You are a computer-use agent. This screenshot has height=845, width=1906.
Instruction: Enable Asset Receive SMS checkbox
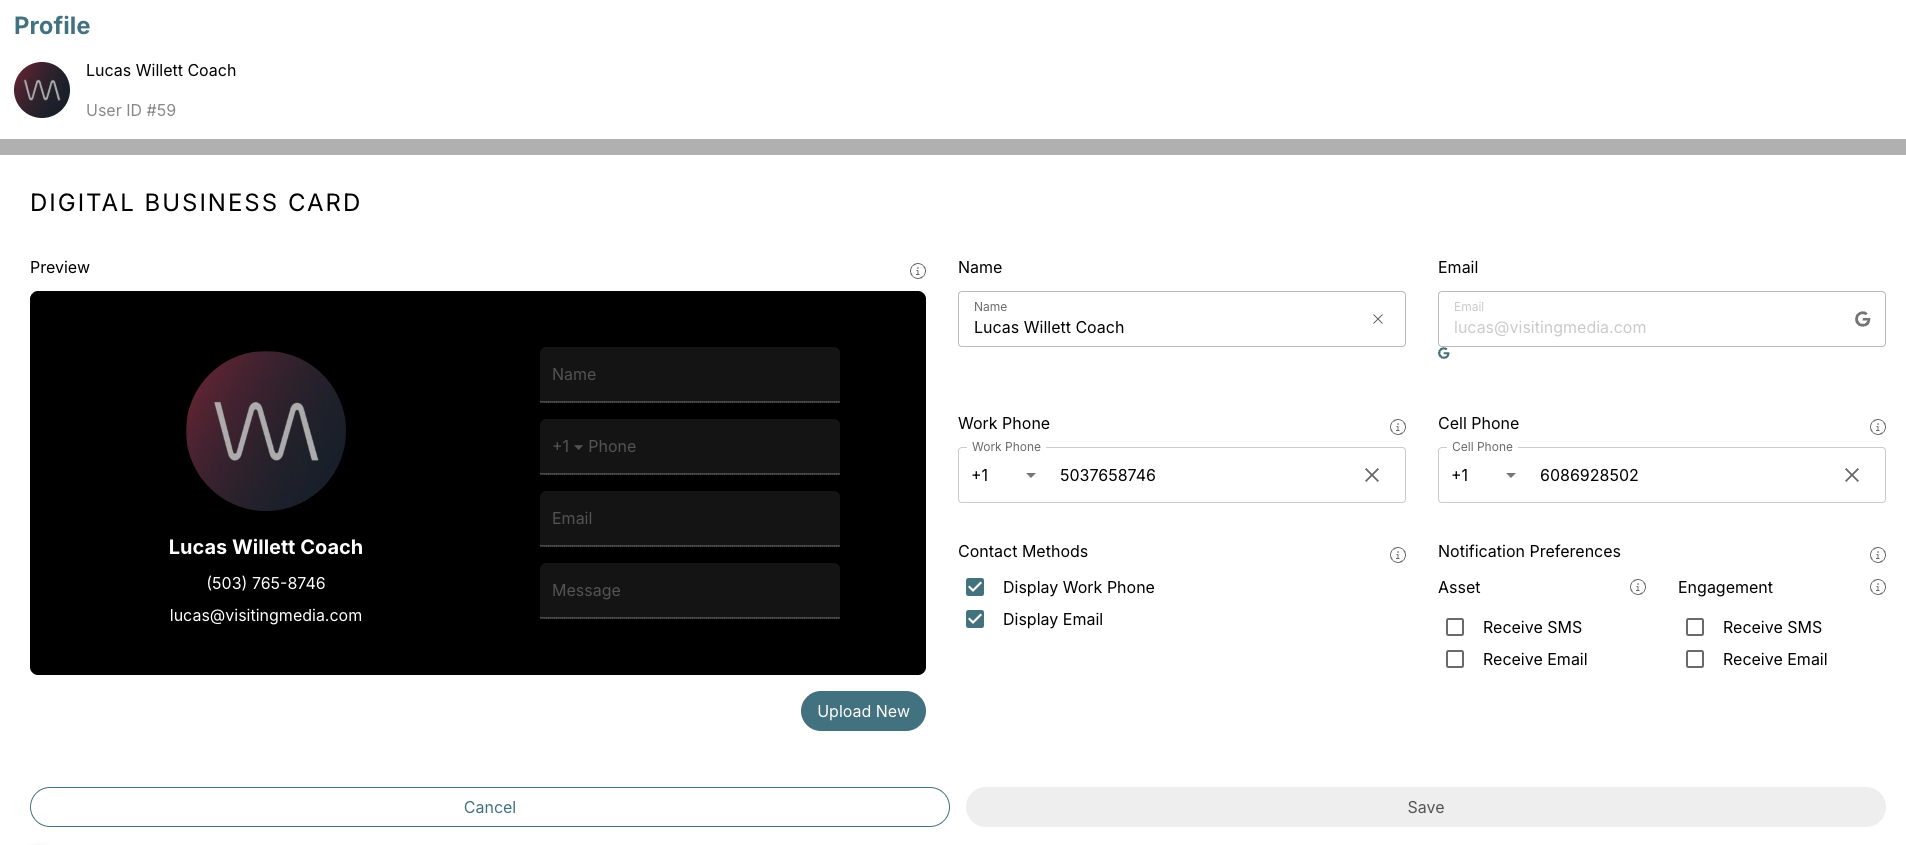point(1455,627)
